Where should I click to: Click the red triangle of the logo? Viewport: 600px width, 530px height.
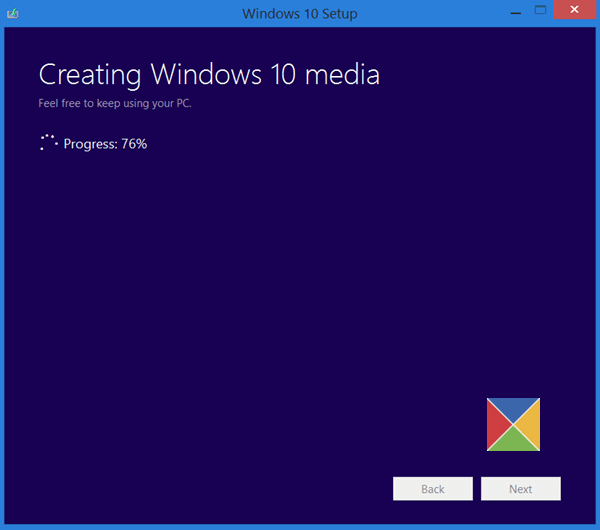tap(496, 424)
